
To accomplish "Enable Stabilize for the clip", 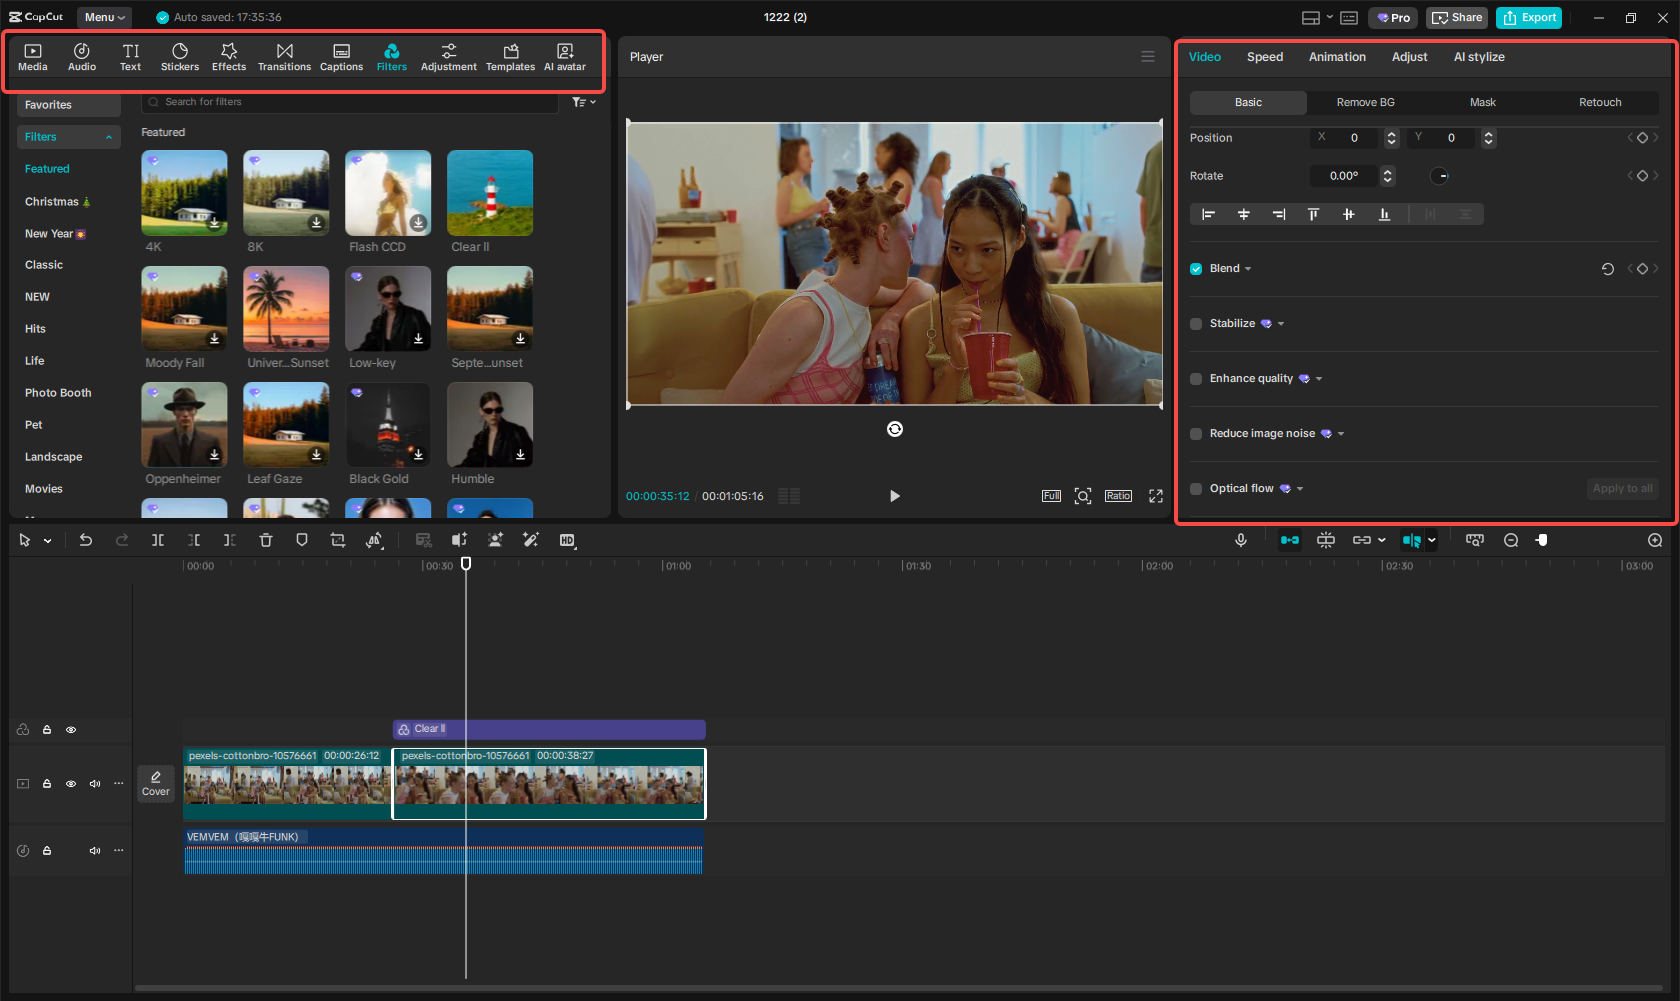I will [x=1195, y=323].
